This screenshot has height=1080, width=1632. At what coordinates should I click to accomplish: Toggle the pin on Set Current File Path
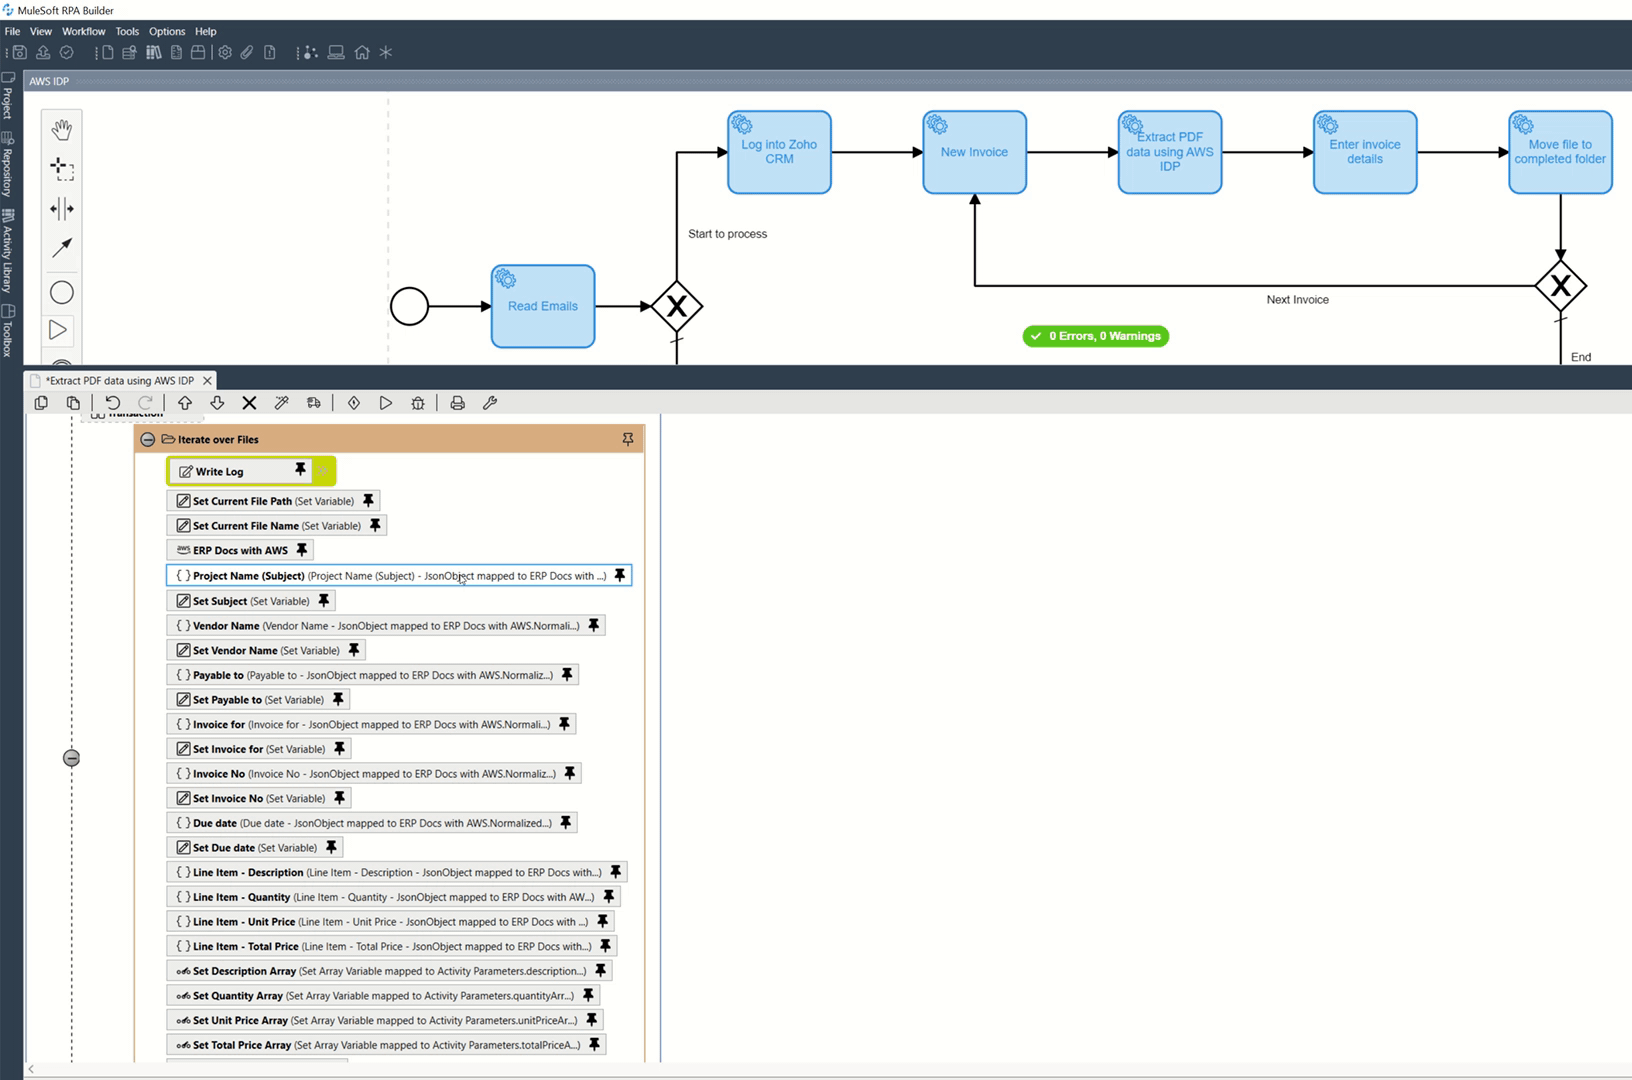[368, 500]
